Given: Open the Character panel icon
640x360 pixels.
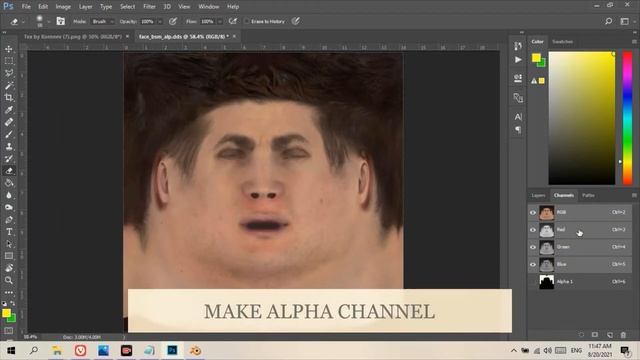Looking at the screenshot, I should pos(518,117).
